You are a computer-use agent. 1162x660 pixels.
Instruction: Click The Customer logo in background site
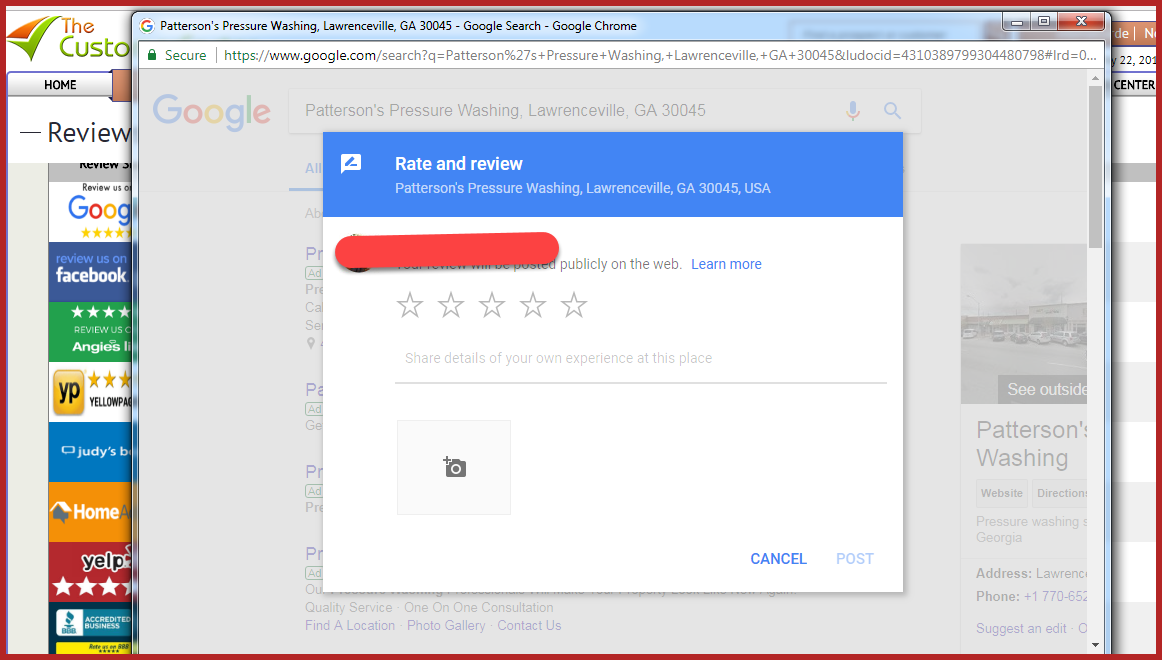coord(69,39)
